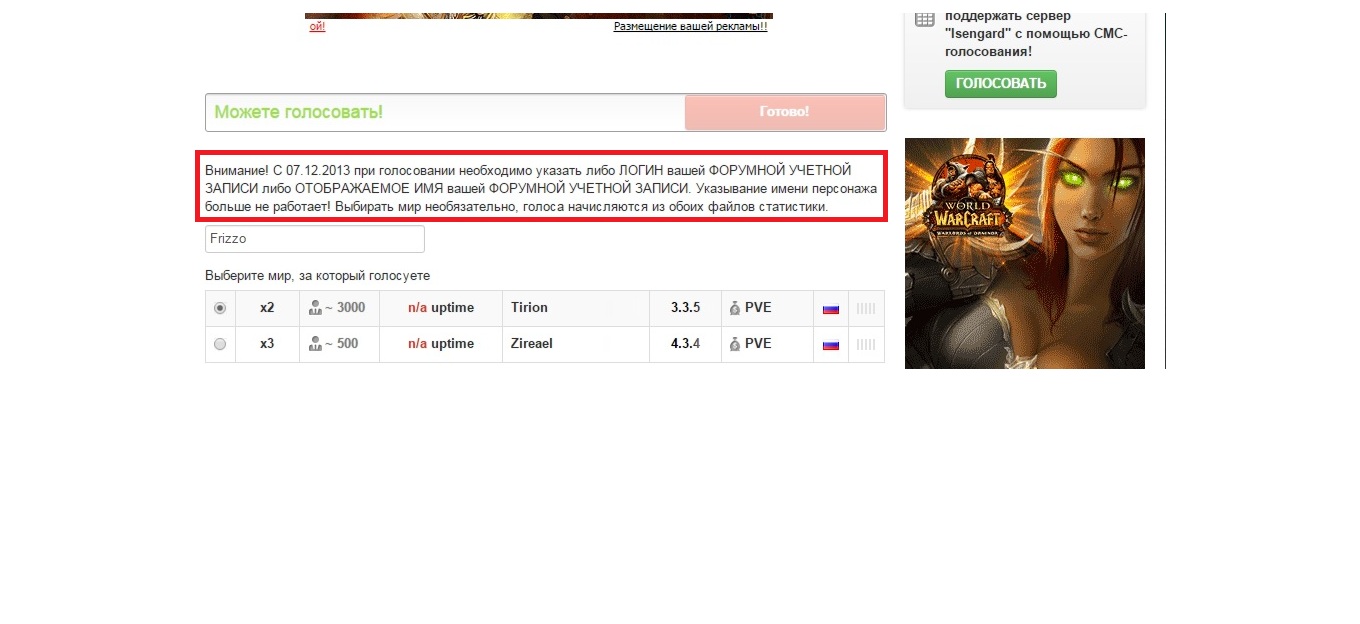The image size is (1360, 624).
Task: Focus the Frizzo name input field
Action: coord(315,239)
